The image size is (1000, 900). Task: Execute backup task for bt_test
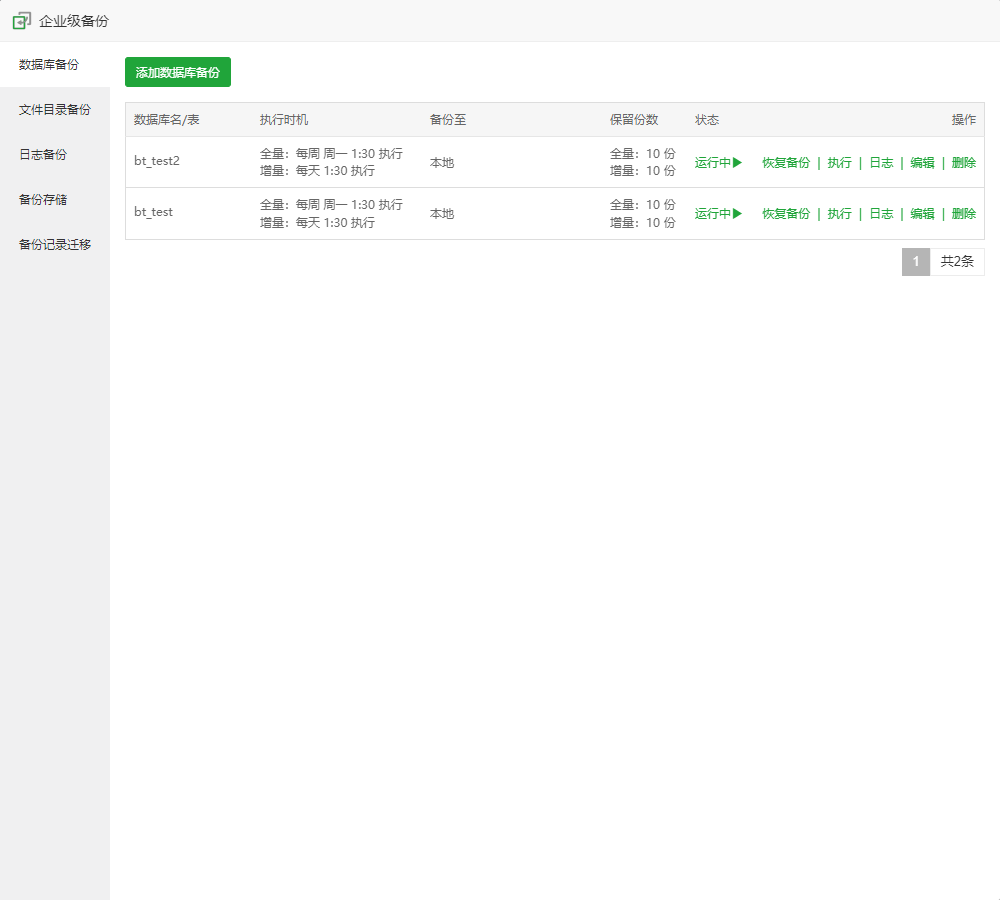point(839,213)
